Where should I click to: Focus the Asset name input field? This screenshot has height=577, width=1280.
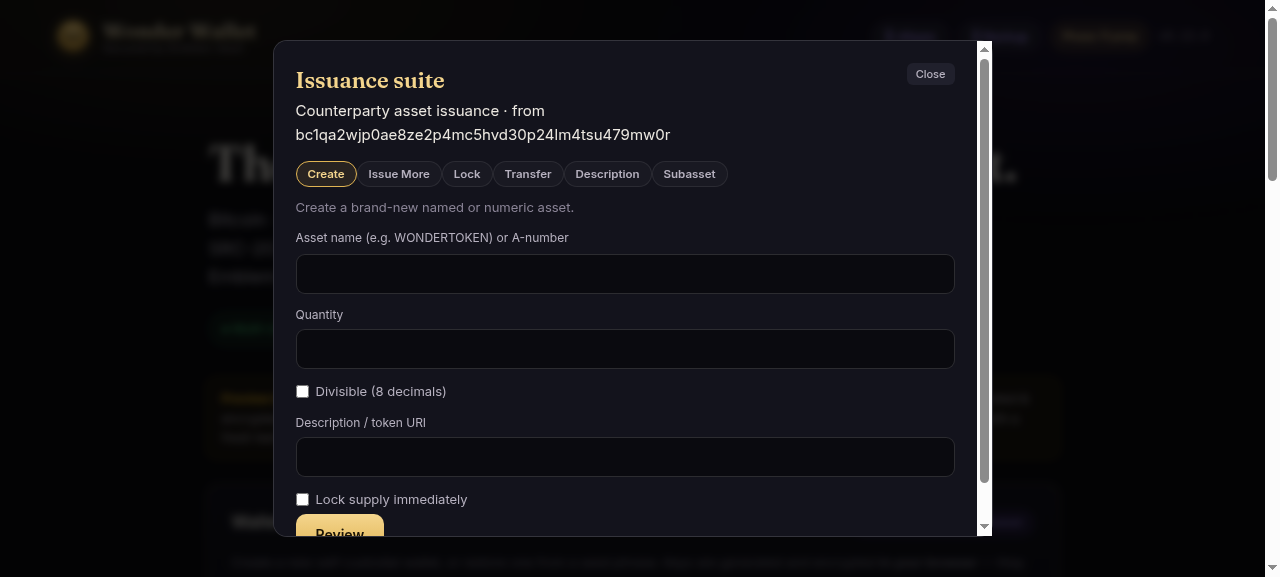pyautogui.click(x=625, y=274)
